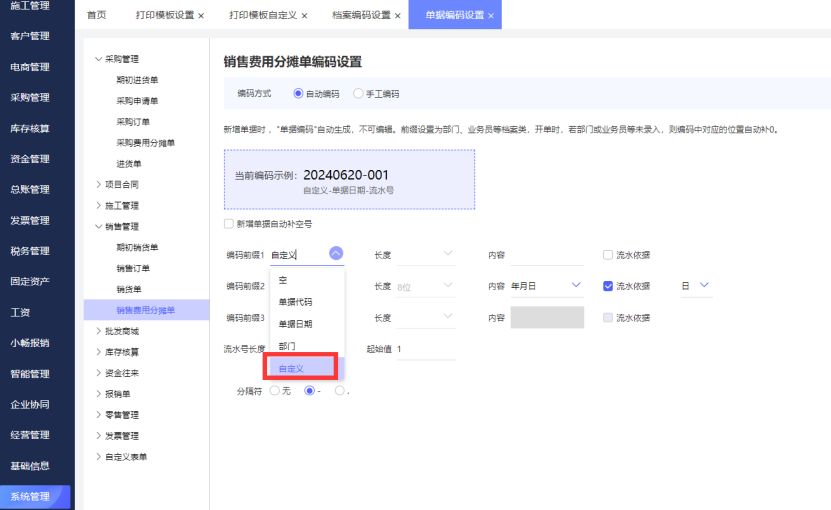The image size is (831, 510).
Task: Select the 手工编码 radio button
Action: (359, 93)
